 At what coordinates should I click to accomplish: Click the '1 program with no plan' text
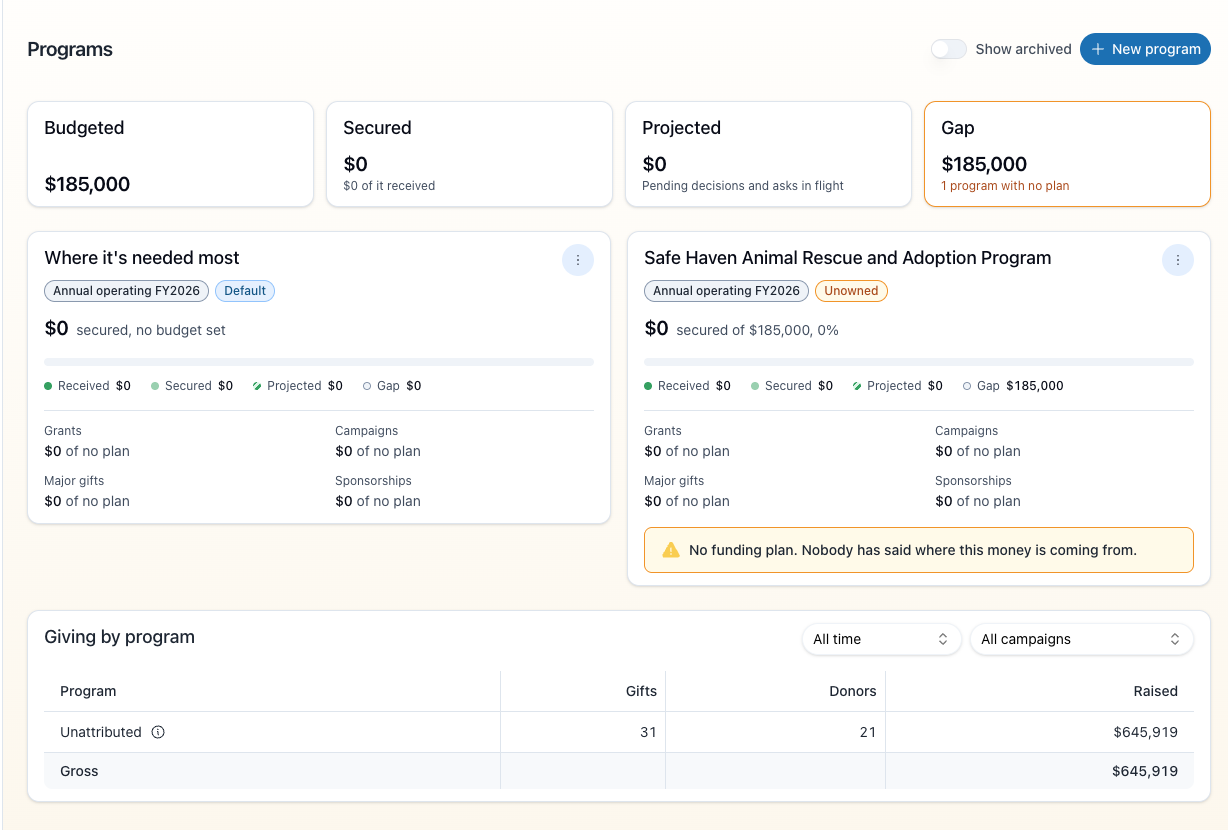coord(1005,186)
